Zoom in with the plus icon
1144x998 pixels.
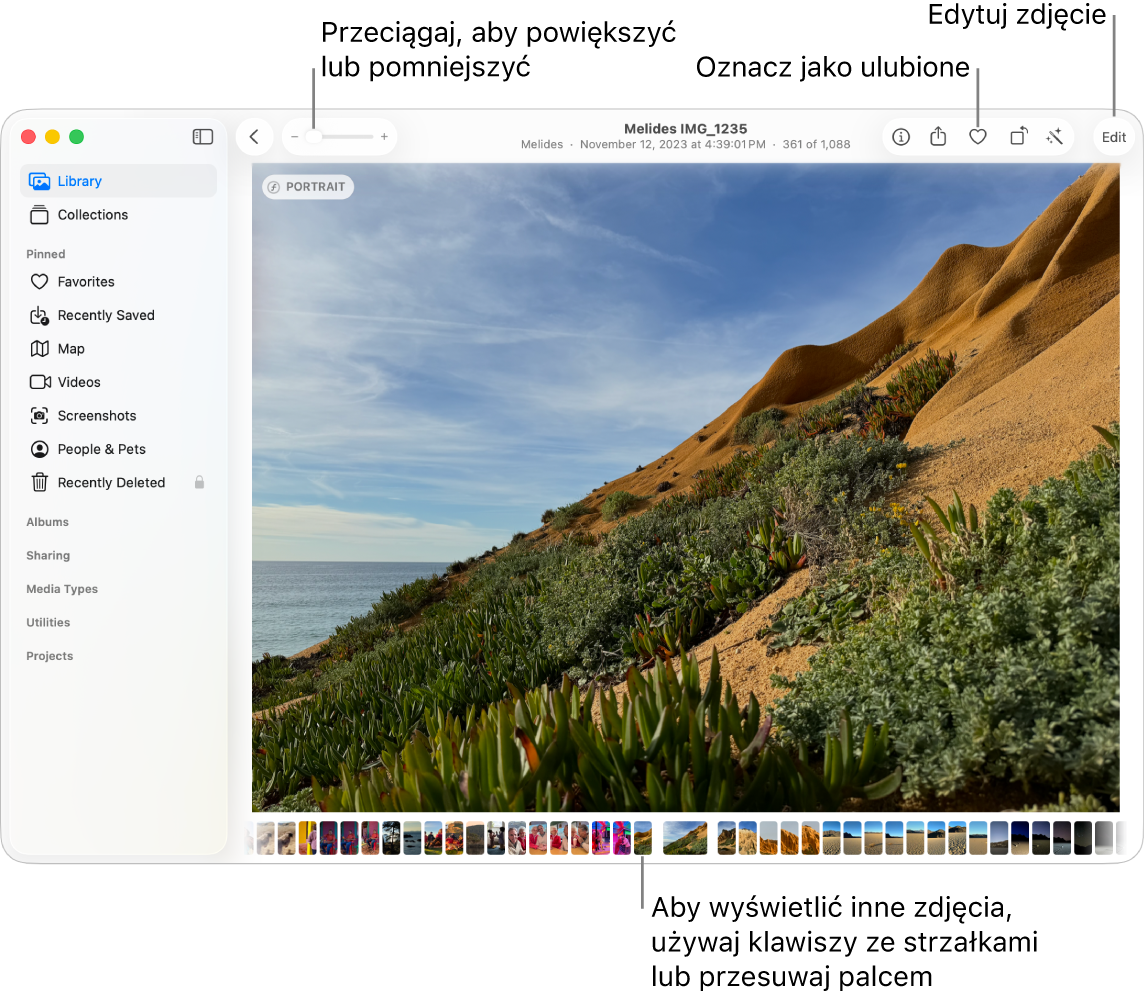pos(384,136)
